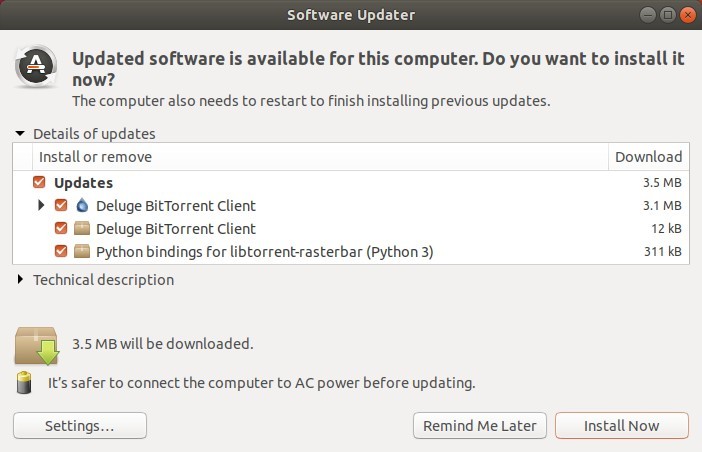Choose Remind Me Later
This screenshot has height=452, width=702.
click(x=479, y=426)
